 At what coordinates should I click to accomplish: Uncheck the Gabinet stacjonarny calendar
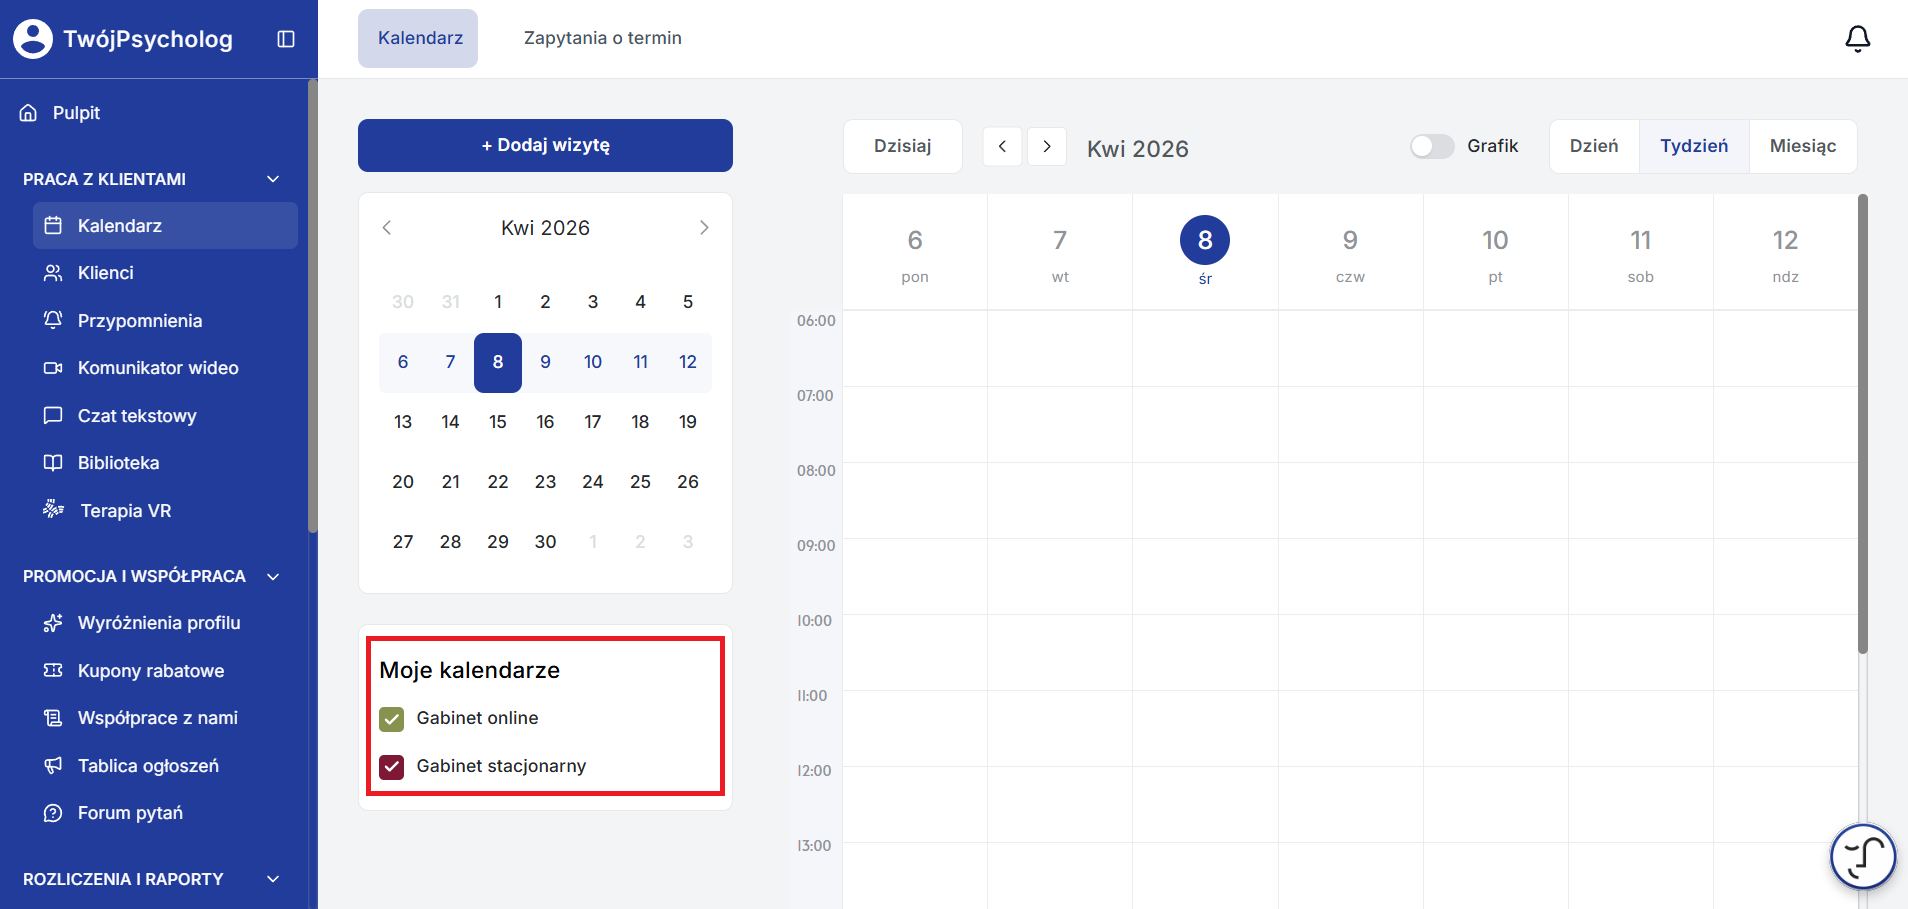click(x=392, y=767)
